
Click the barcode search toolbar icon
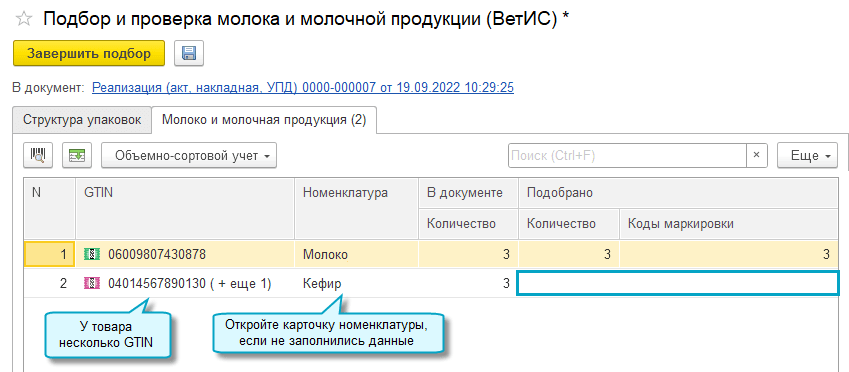point(37,155)
